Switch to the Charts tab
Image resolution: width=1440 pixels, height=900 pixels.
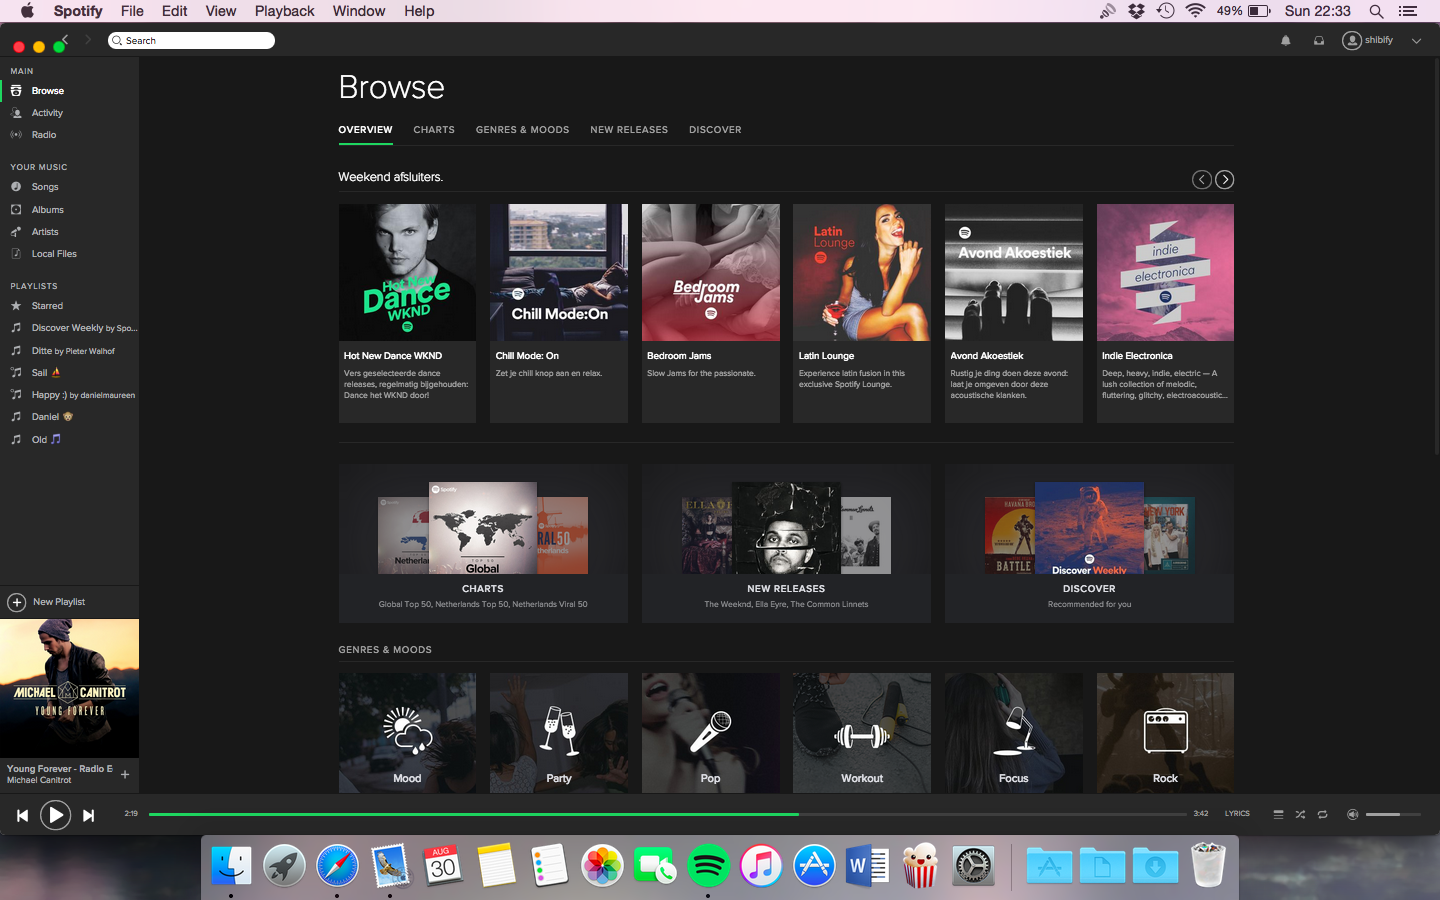[434, 130]
